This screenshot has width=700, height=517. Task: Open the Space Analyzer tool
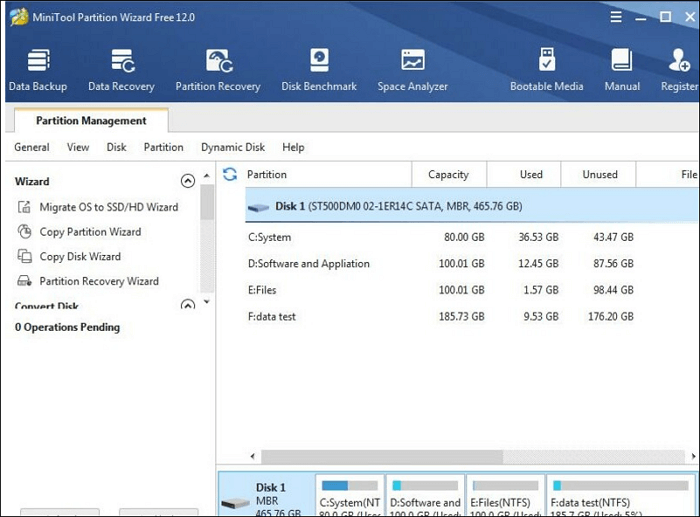click(412, 69)
